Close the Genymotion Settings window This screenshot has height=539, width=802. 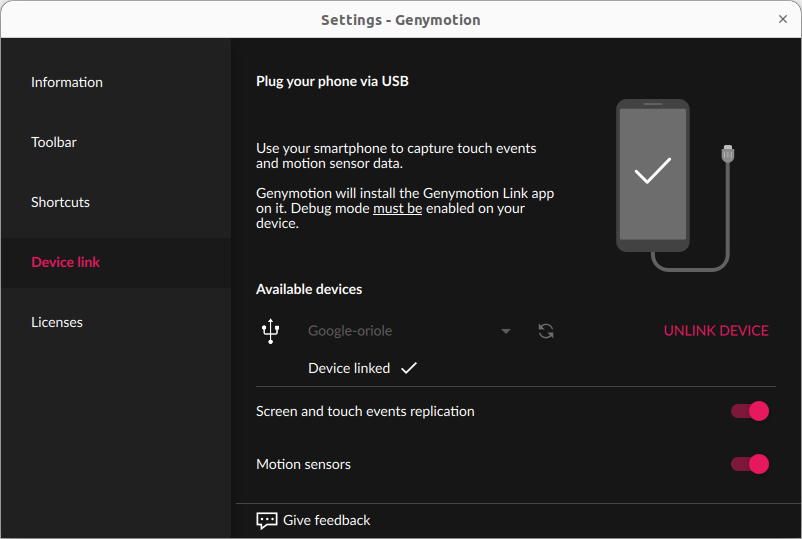click(783, 19)
